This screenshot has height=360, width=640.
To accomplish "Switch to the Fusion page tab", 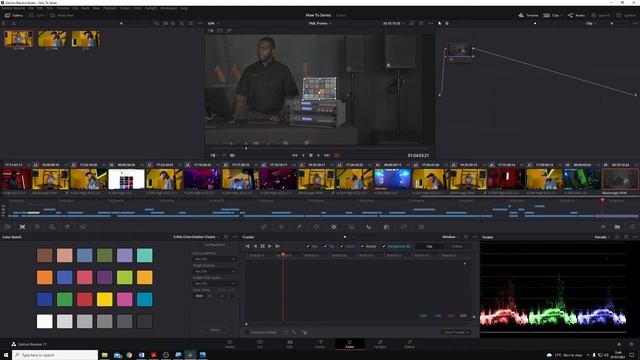I will coord(320,344).
